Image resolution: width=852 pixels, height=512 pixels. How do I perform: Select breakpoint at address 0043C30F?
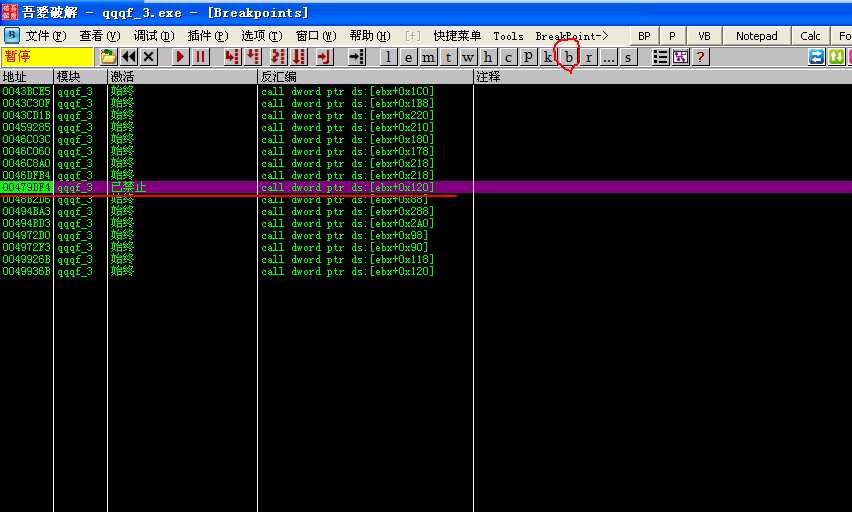point(26,103)
